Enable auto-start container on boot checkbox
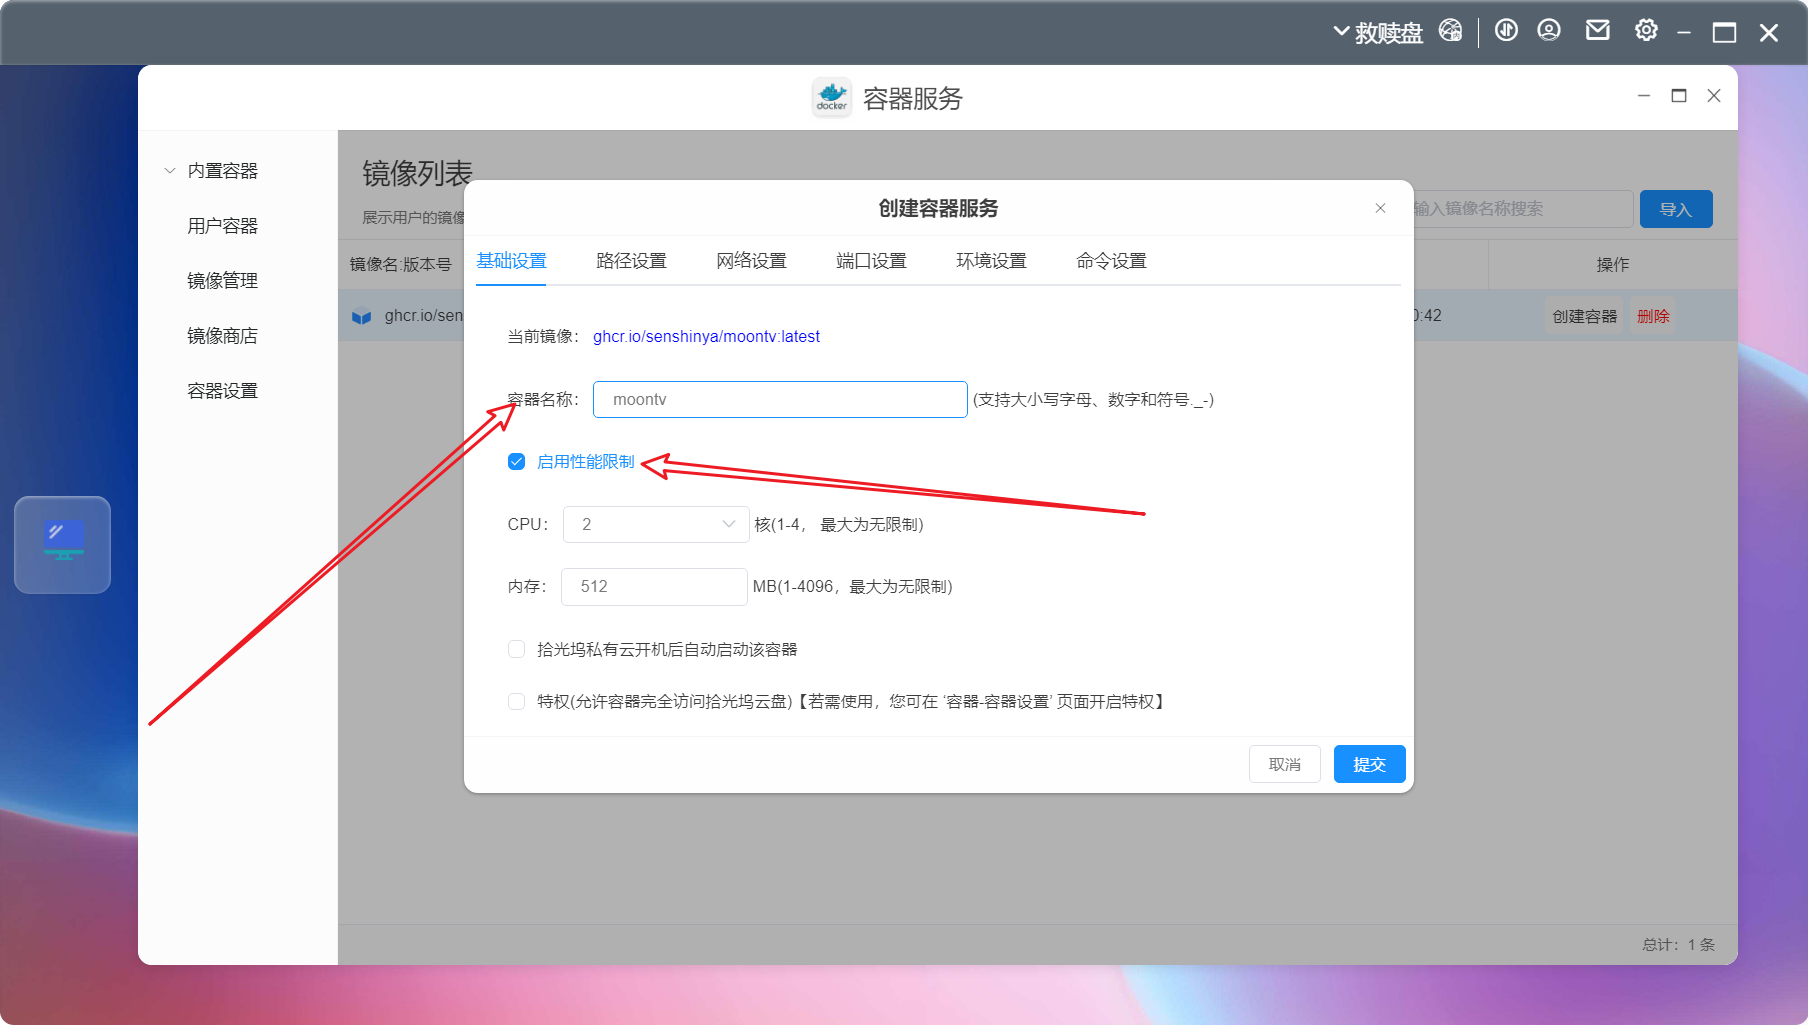This screenshot has height=1025, width=1808. click(516, 649)
